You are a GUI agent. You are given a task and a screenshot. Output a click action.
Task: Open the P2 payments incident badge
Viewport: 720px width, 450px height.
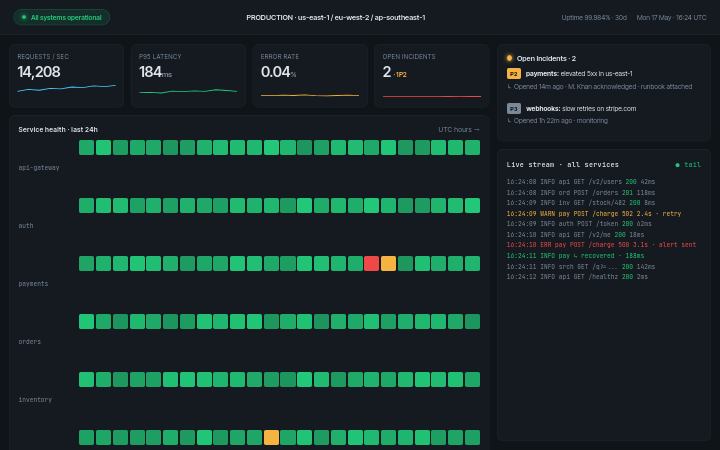(513, 73)
